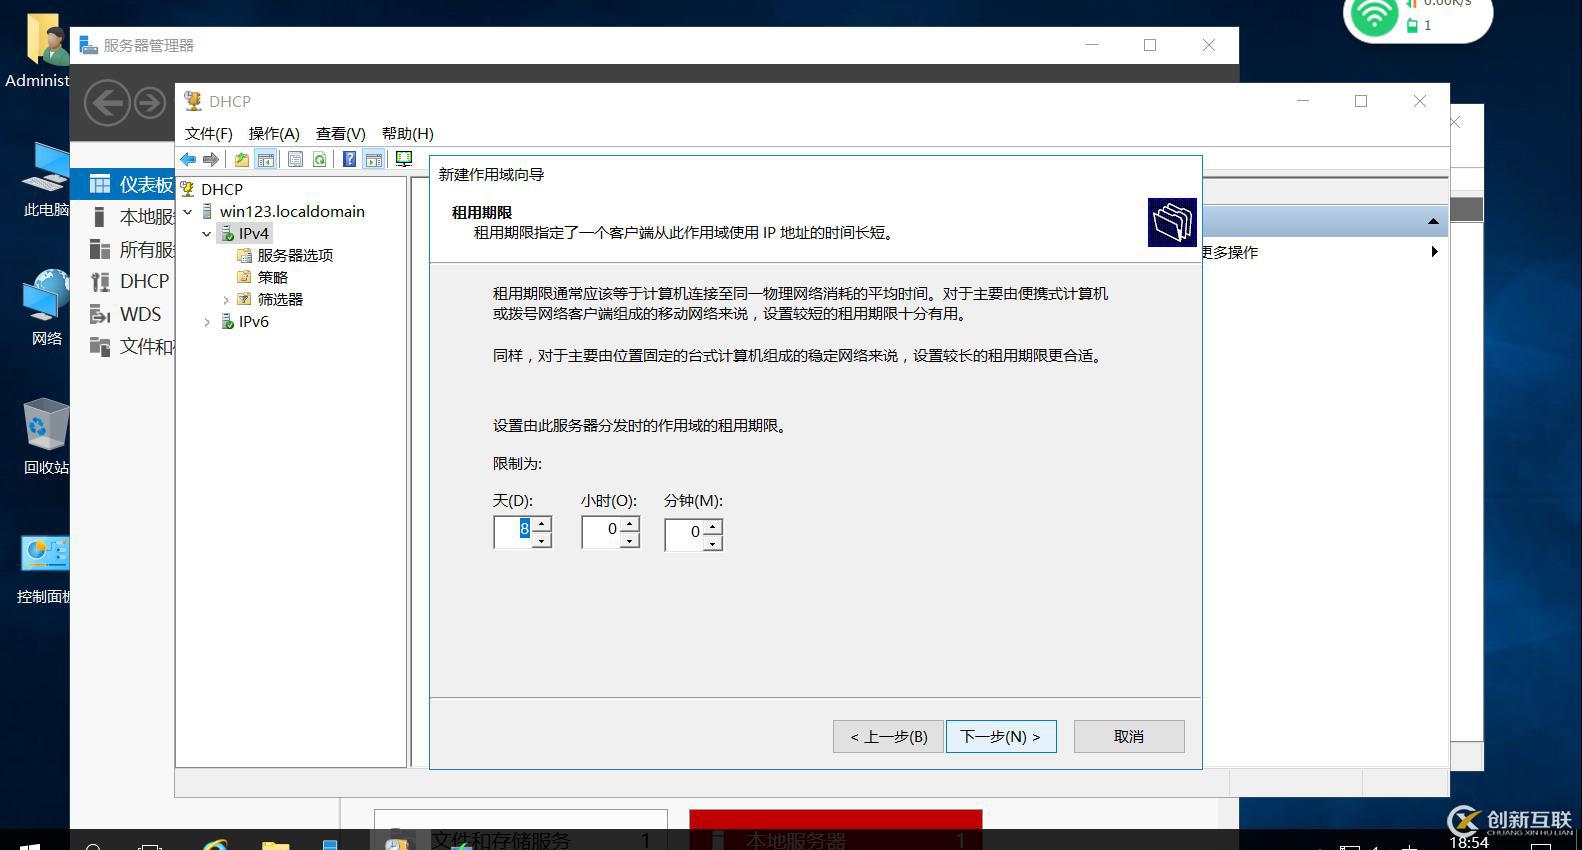Open the Administrator desktop folder icon
1582x850 pixels.
[x=38, y=50]
